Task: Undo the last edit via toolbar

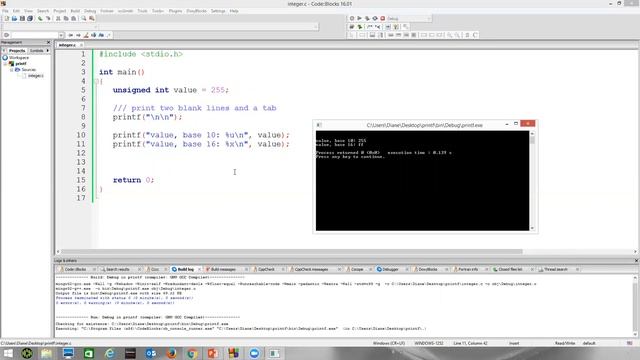Action: [x=40, y=18]
